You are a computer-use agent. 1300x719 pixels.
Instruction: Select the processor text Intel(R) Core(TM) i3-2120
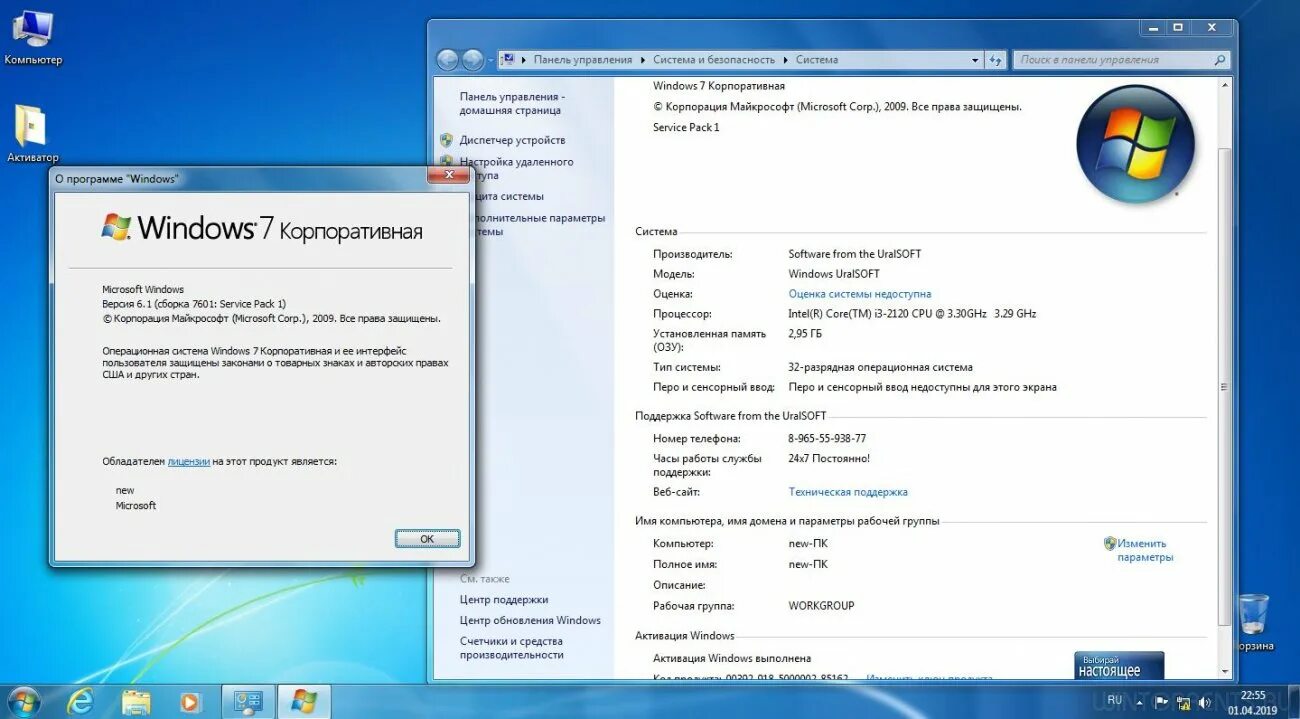coord(912,314)
